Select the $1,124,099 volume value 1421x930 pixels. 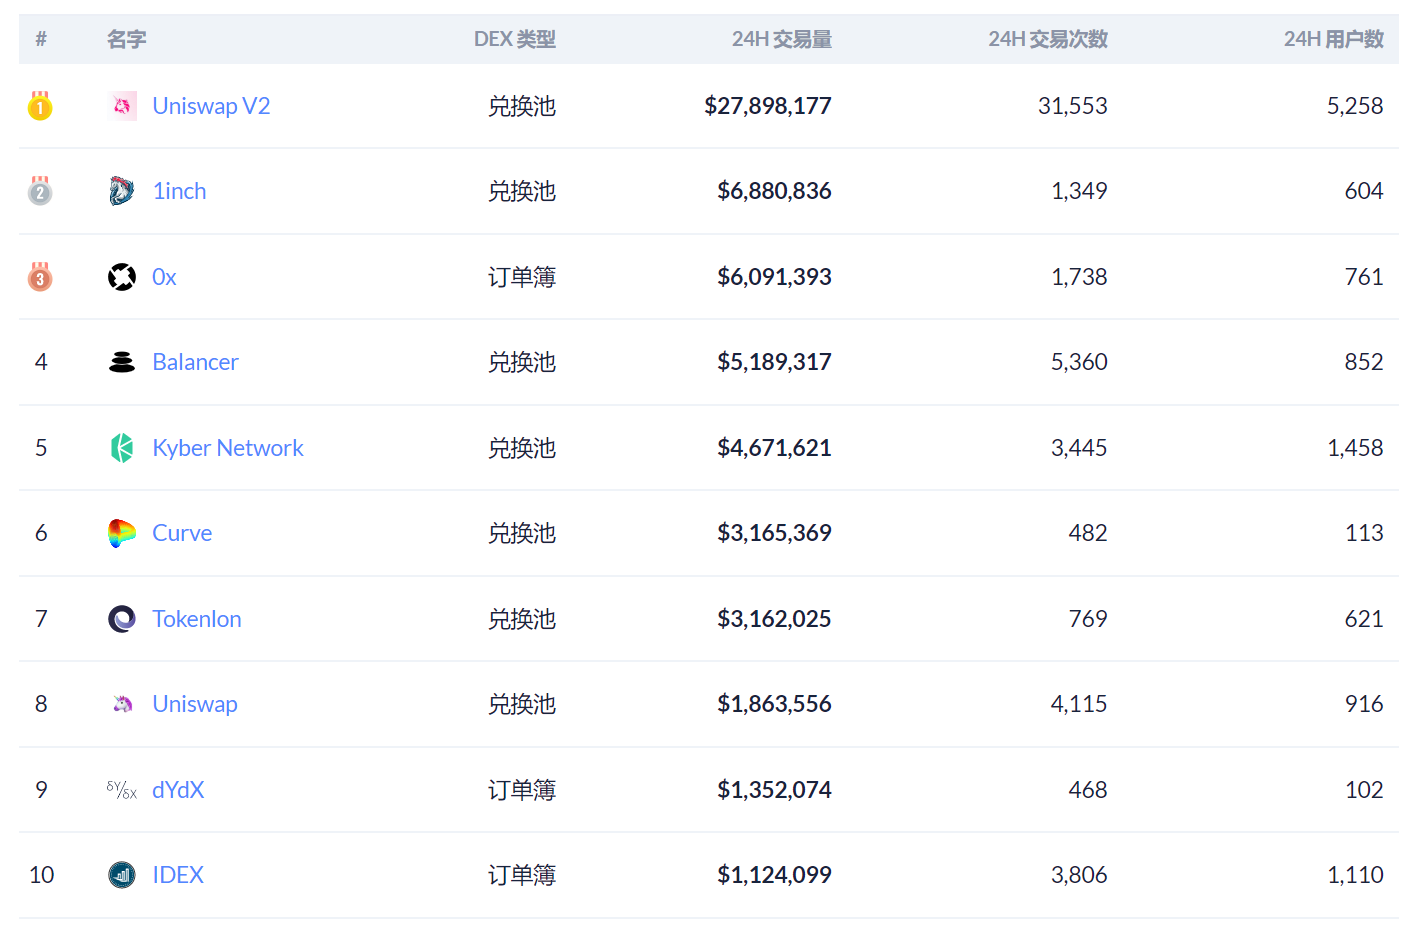774,875
